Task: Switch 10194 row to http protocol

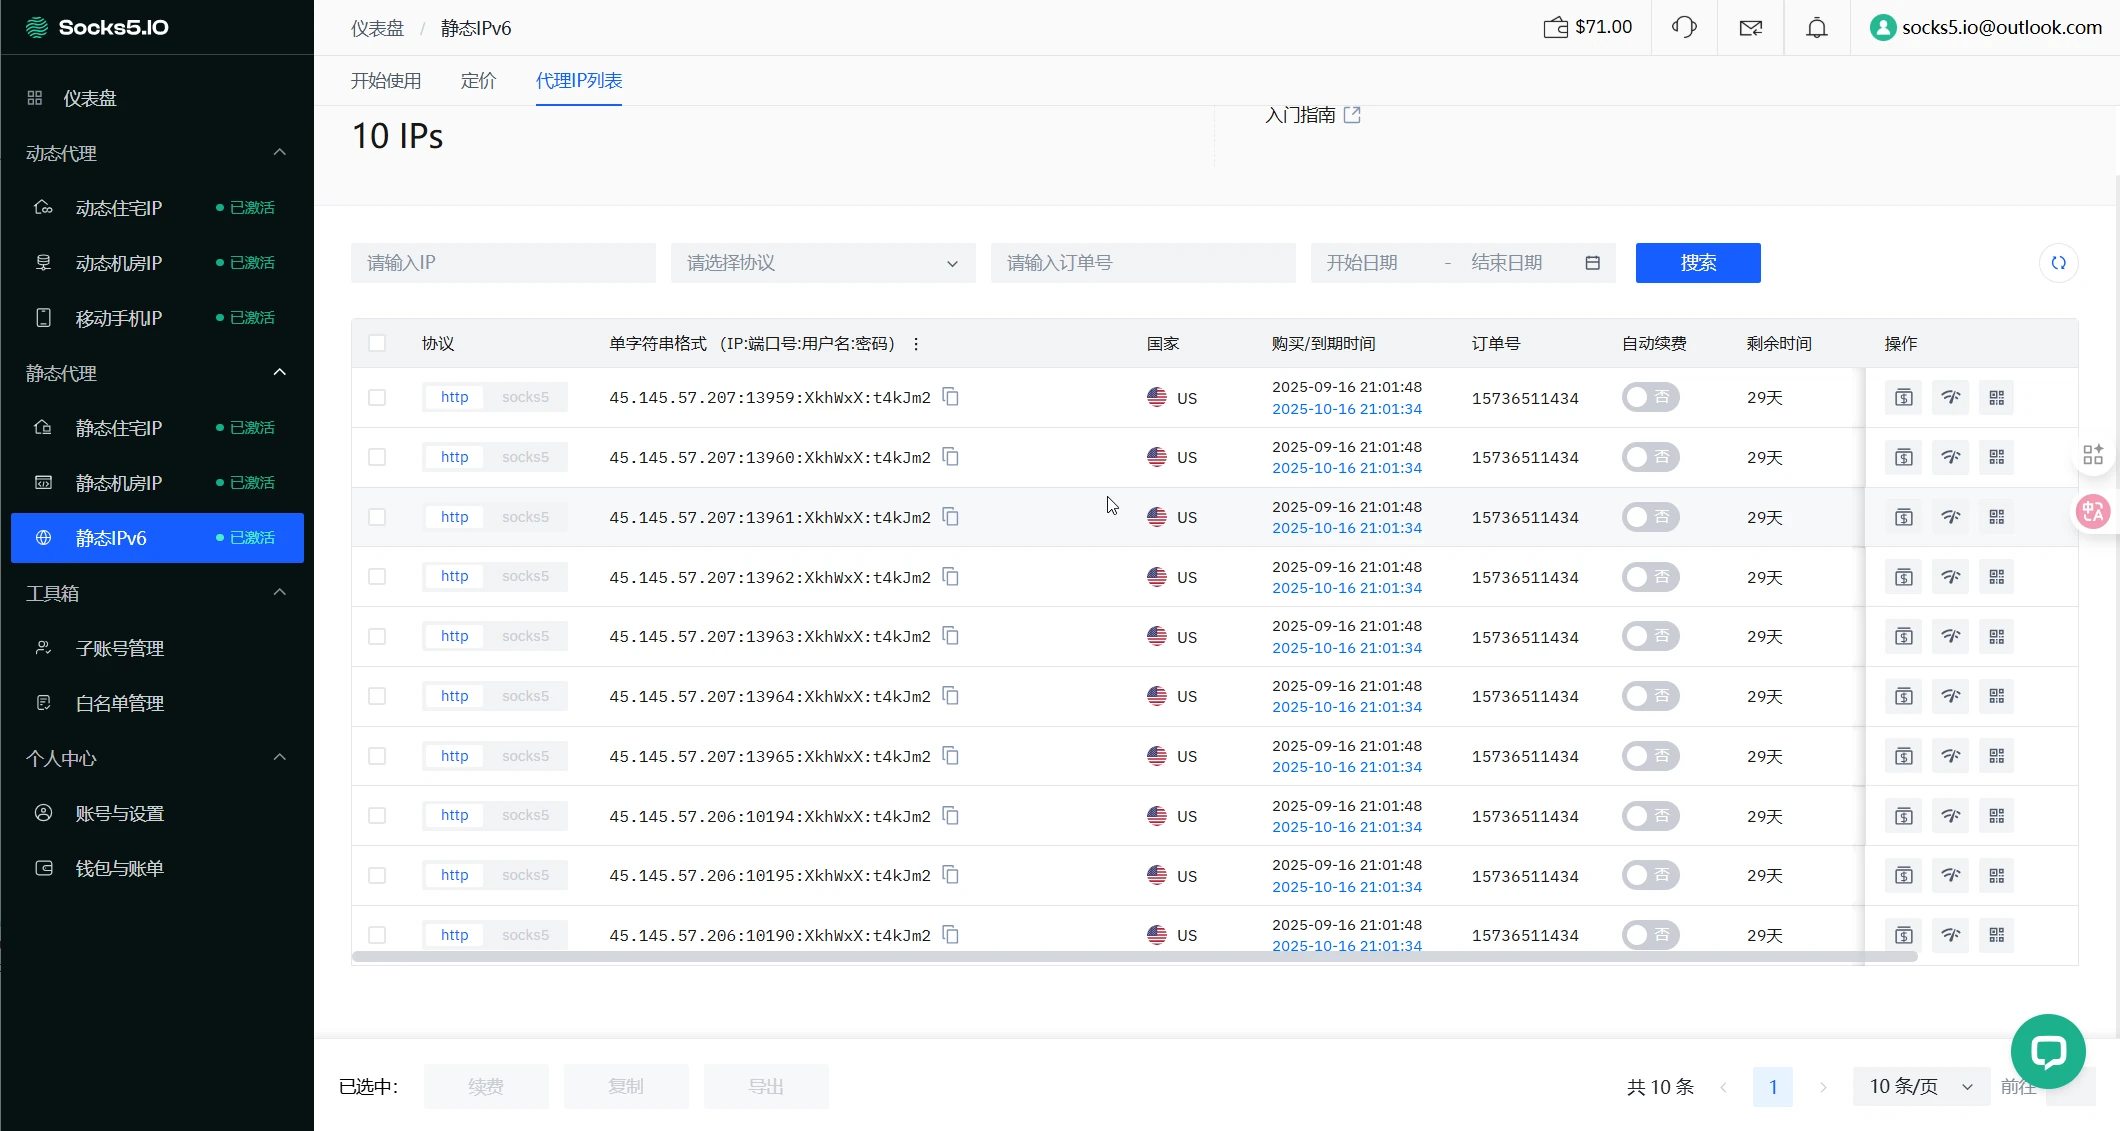Action: tap(455, 816)
